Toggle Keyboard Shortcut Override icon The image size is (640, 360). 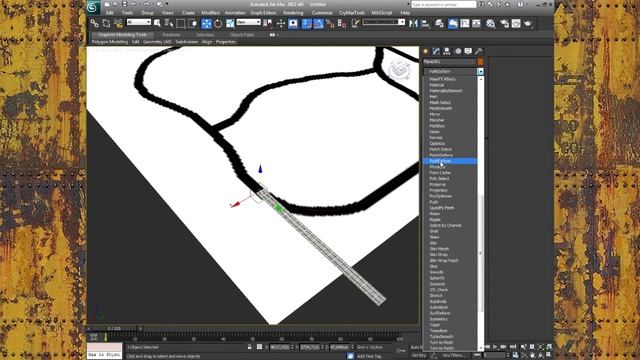click(293, 24)
